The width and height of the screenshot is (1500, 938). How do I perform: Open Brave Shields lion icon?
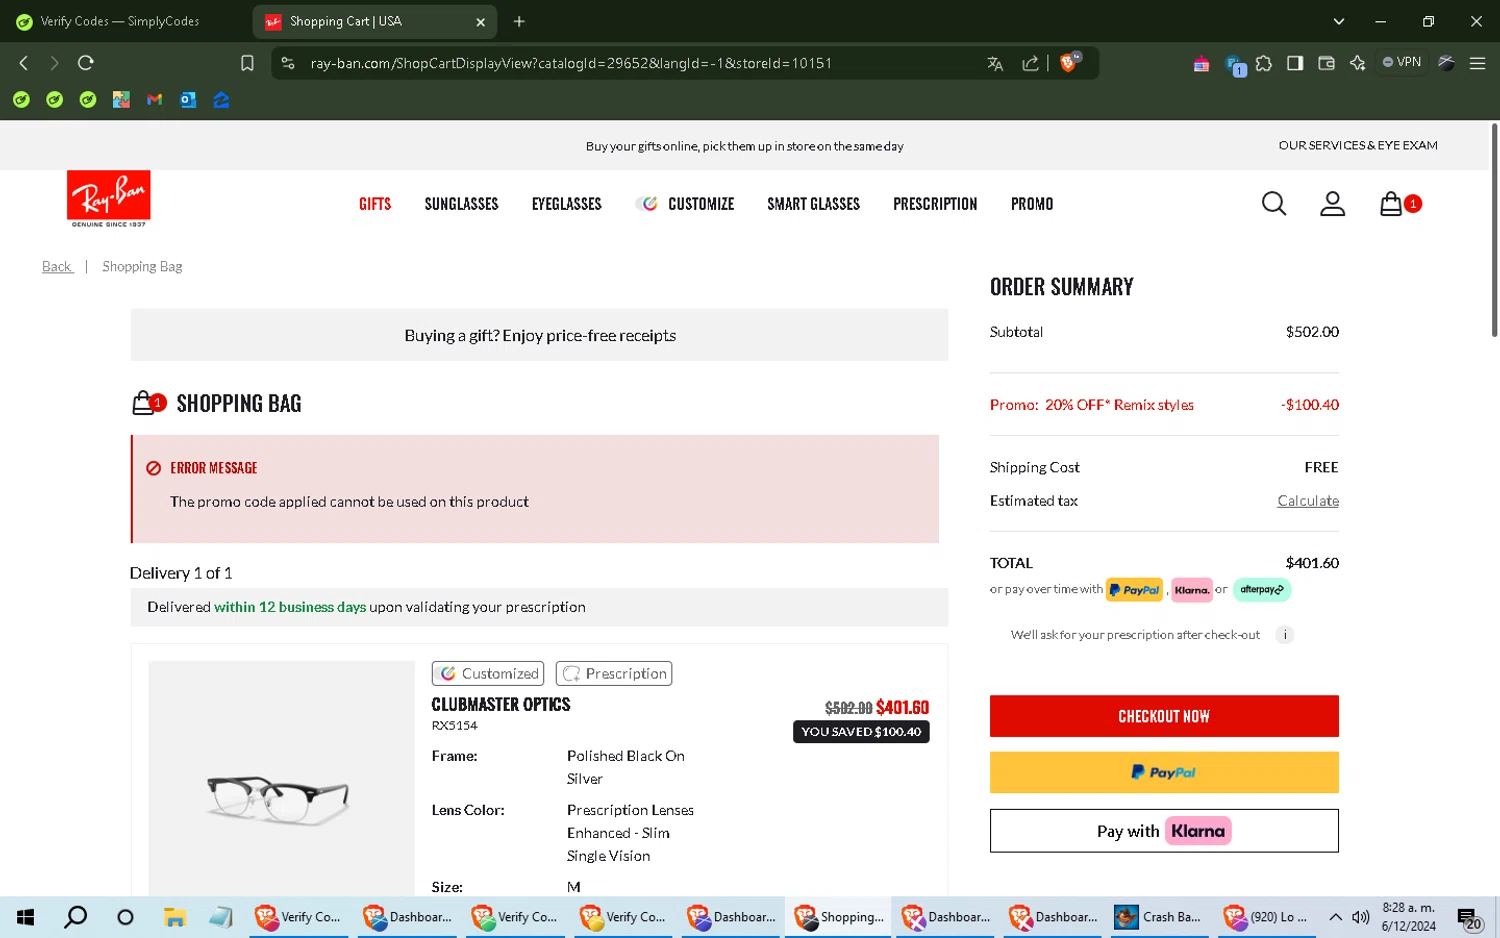point(1069,62)
